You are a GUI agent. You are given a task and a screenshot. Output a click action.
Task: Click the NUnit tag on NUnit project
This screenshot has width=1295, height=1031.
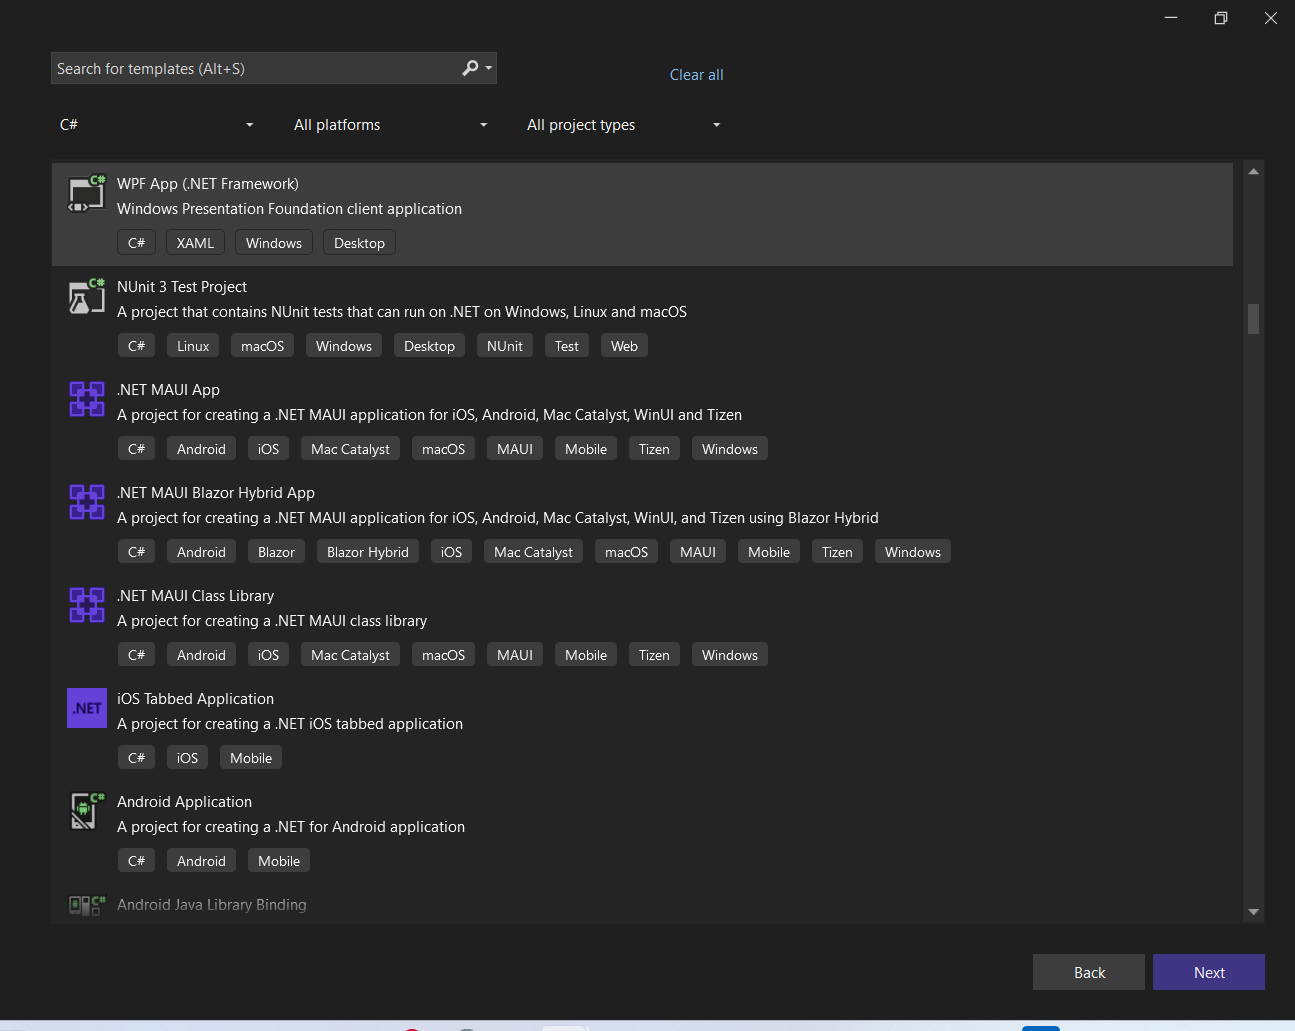coord(505,346)
